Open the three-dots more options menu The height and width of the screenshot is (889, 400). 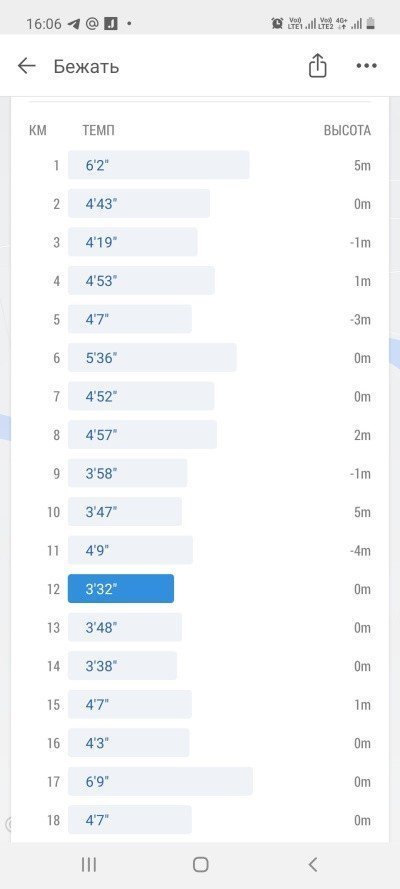[x=367, y=66]
